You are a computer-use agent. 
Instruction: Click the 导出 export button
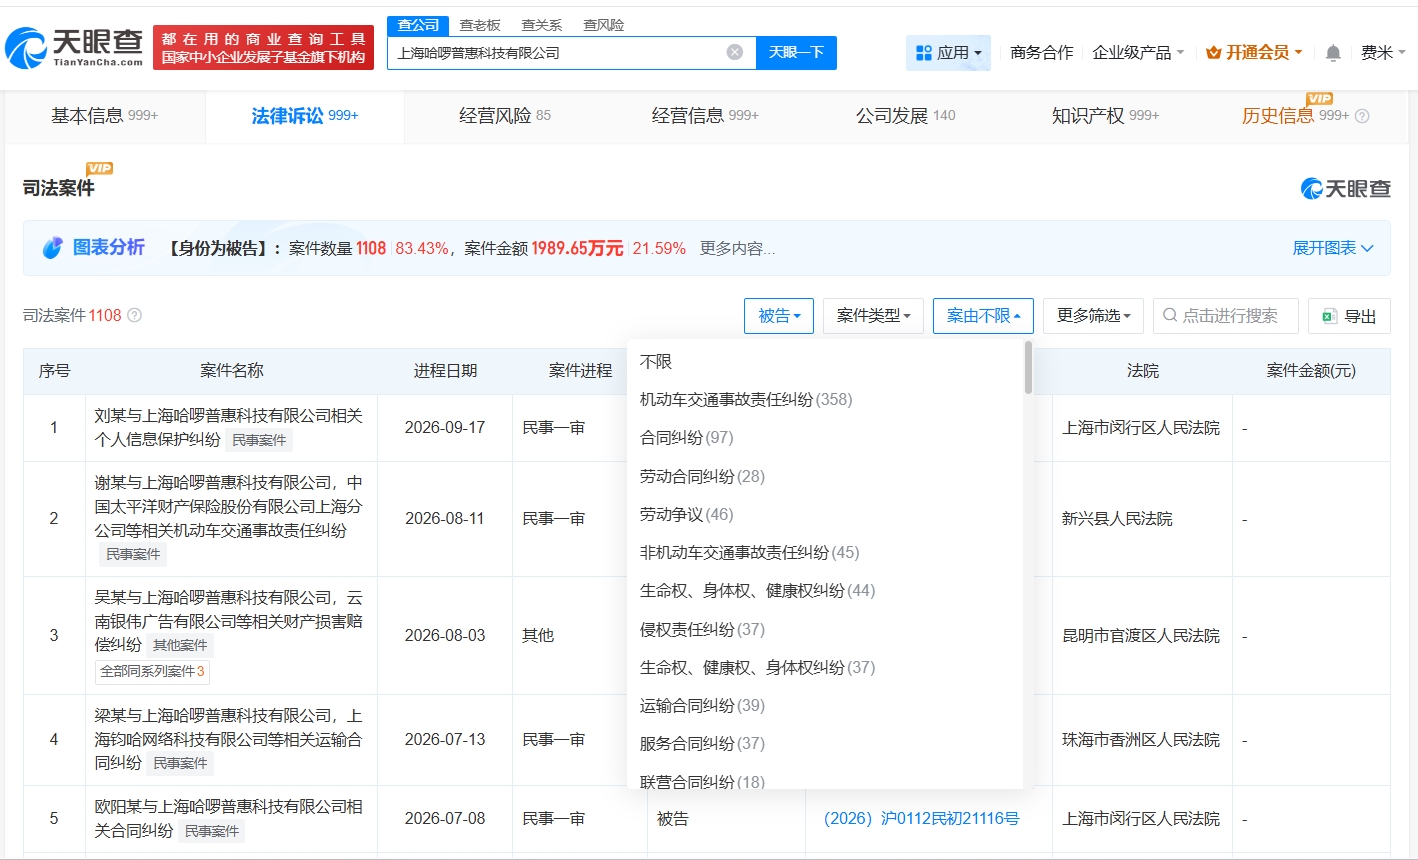[x=1349, y=316]
